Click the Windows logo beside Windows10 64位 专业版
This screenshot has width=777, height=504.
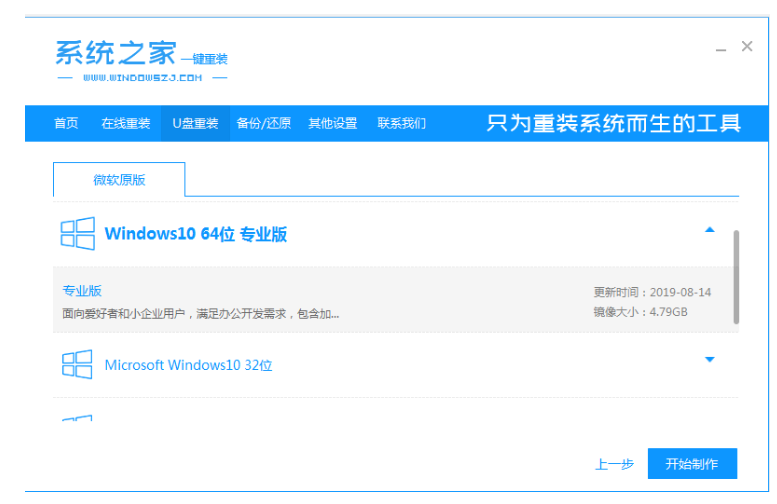coord(77,234)
